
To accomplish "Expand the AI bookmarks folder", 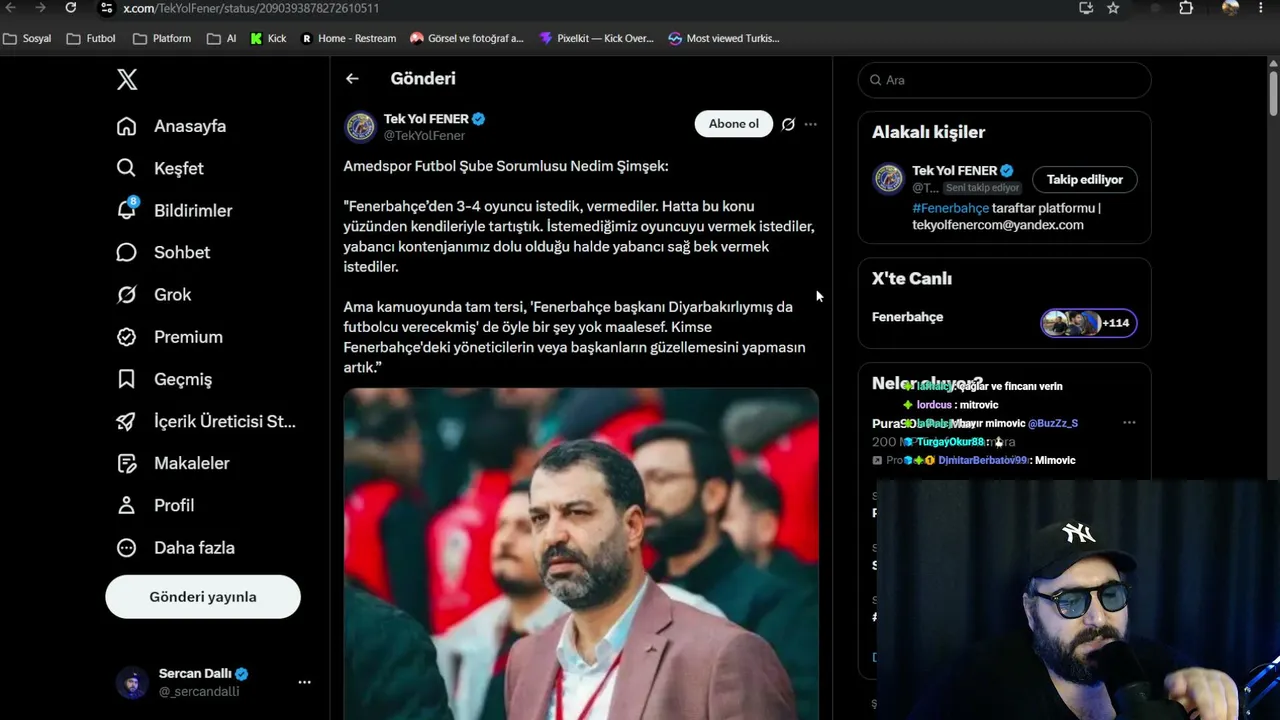I will pos(222,38).
